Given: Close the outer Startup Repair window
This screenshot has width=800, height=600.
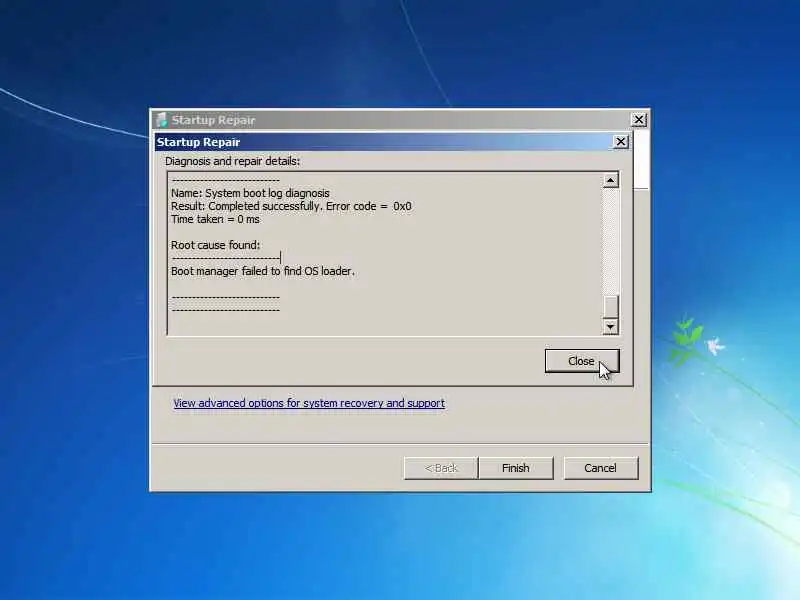Looking at the screenshot, I should (x=639, y=120).
